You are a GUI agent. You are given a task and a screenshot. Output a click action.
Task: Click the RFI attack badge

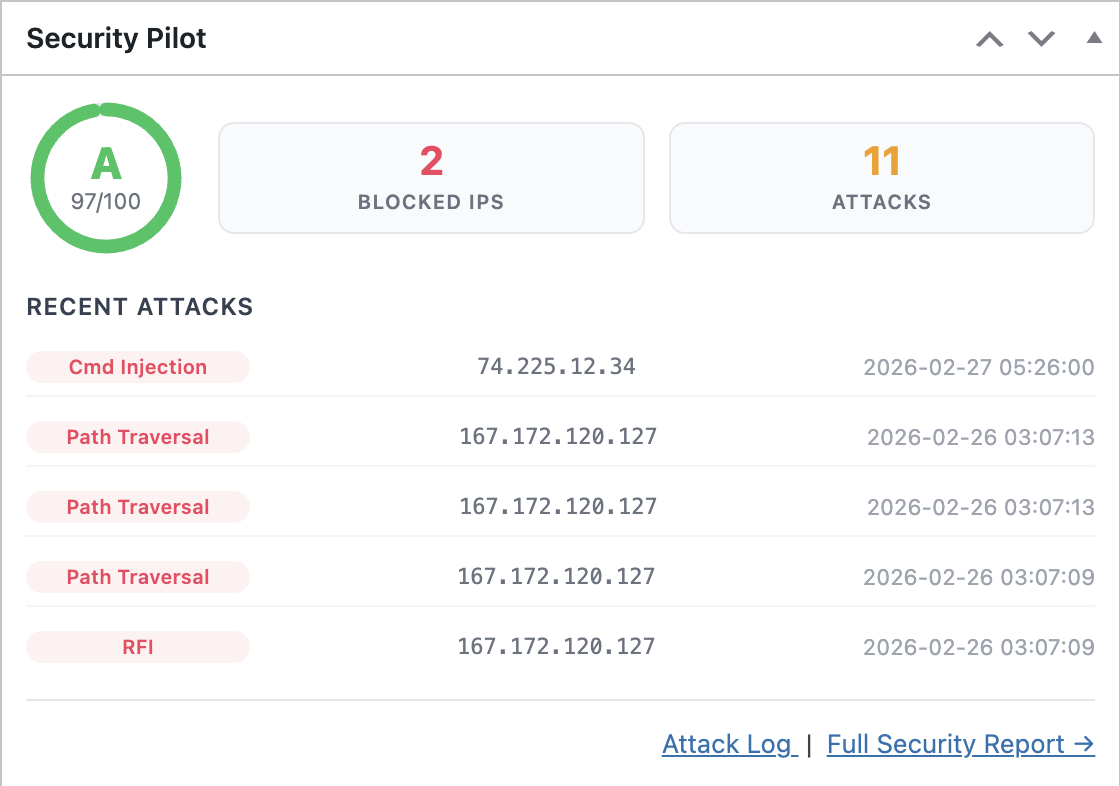point(138,647)
